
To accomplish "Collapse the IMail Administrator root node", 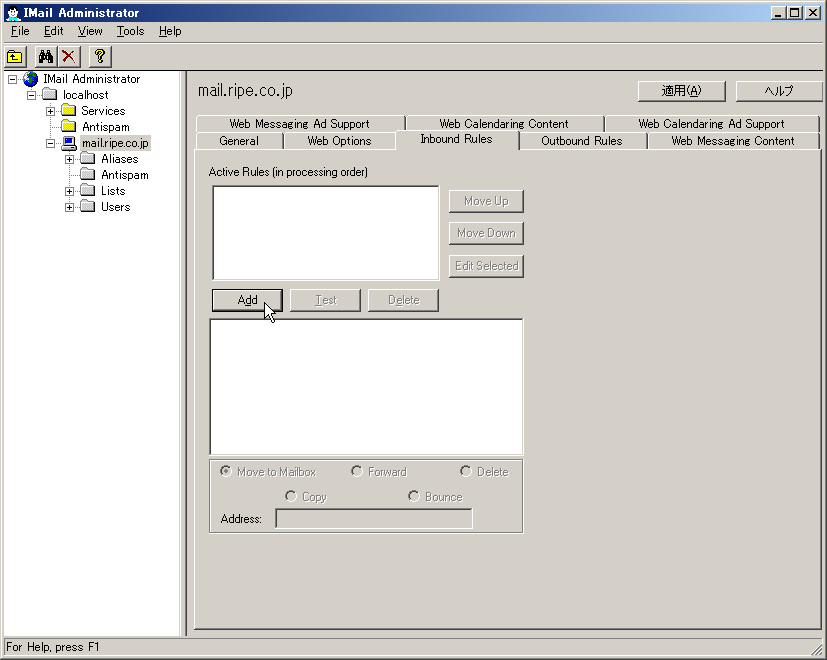I will [x=12, y=80].
